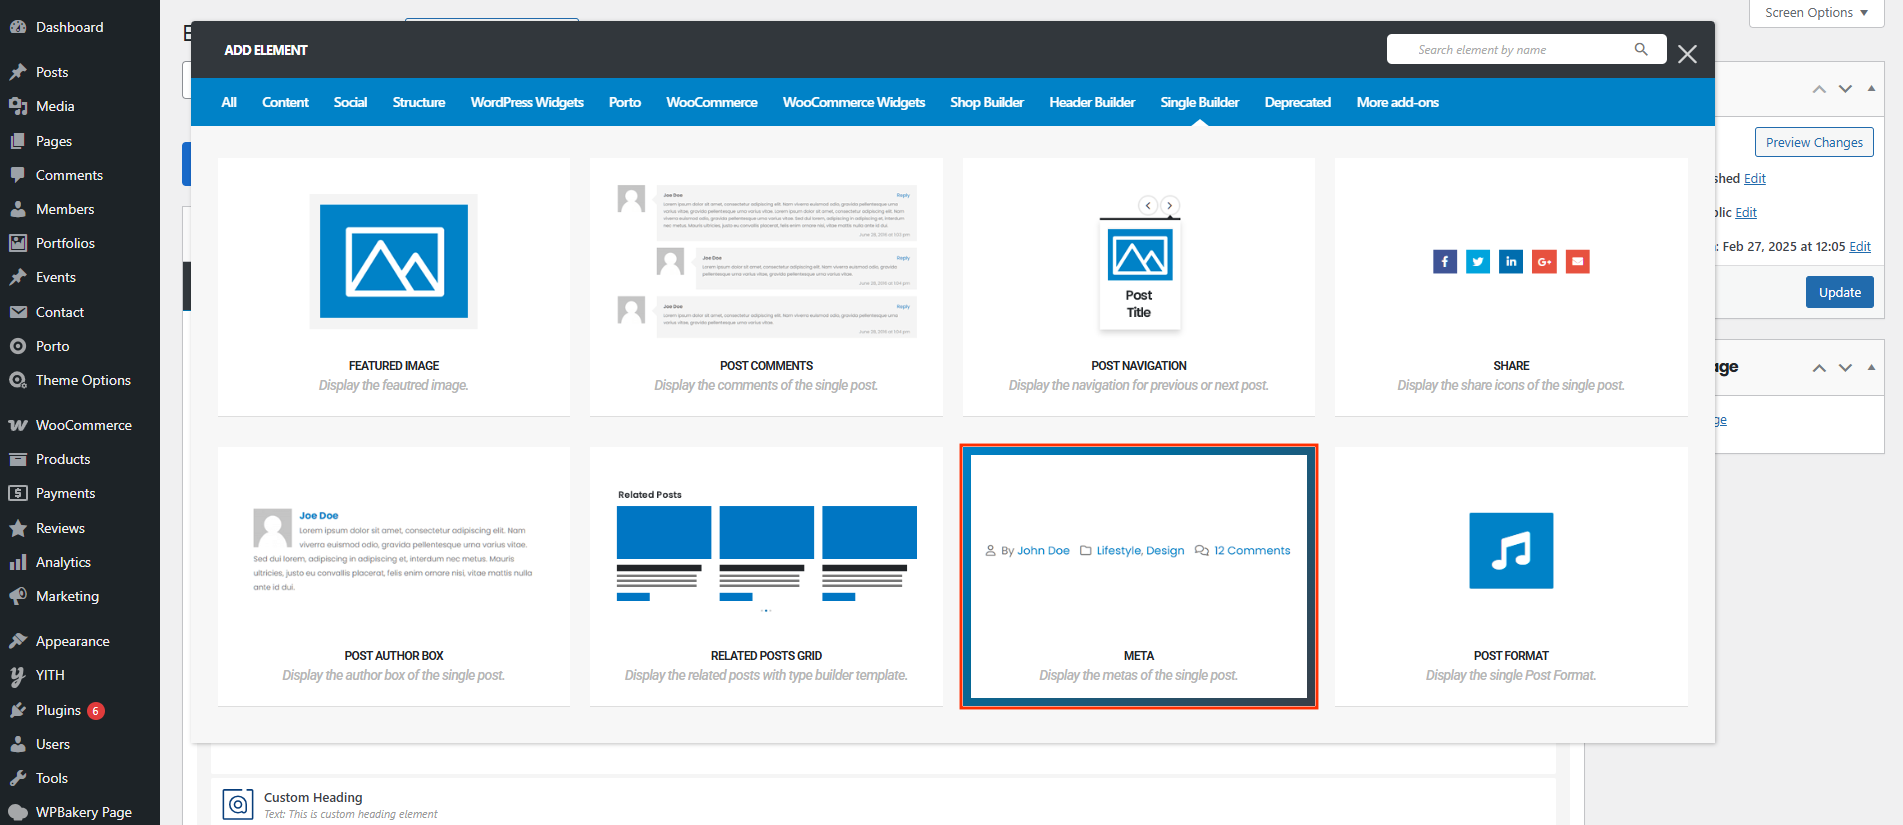This screenshot has width=1903, height=825.
Task: Switch to the Content tab
Action: pos(285,102)
